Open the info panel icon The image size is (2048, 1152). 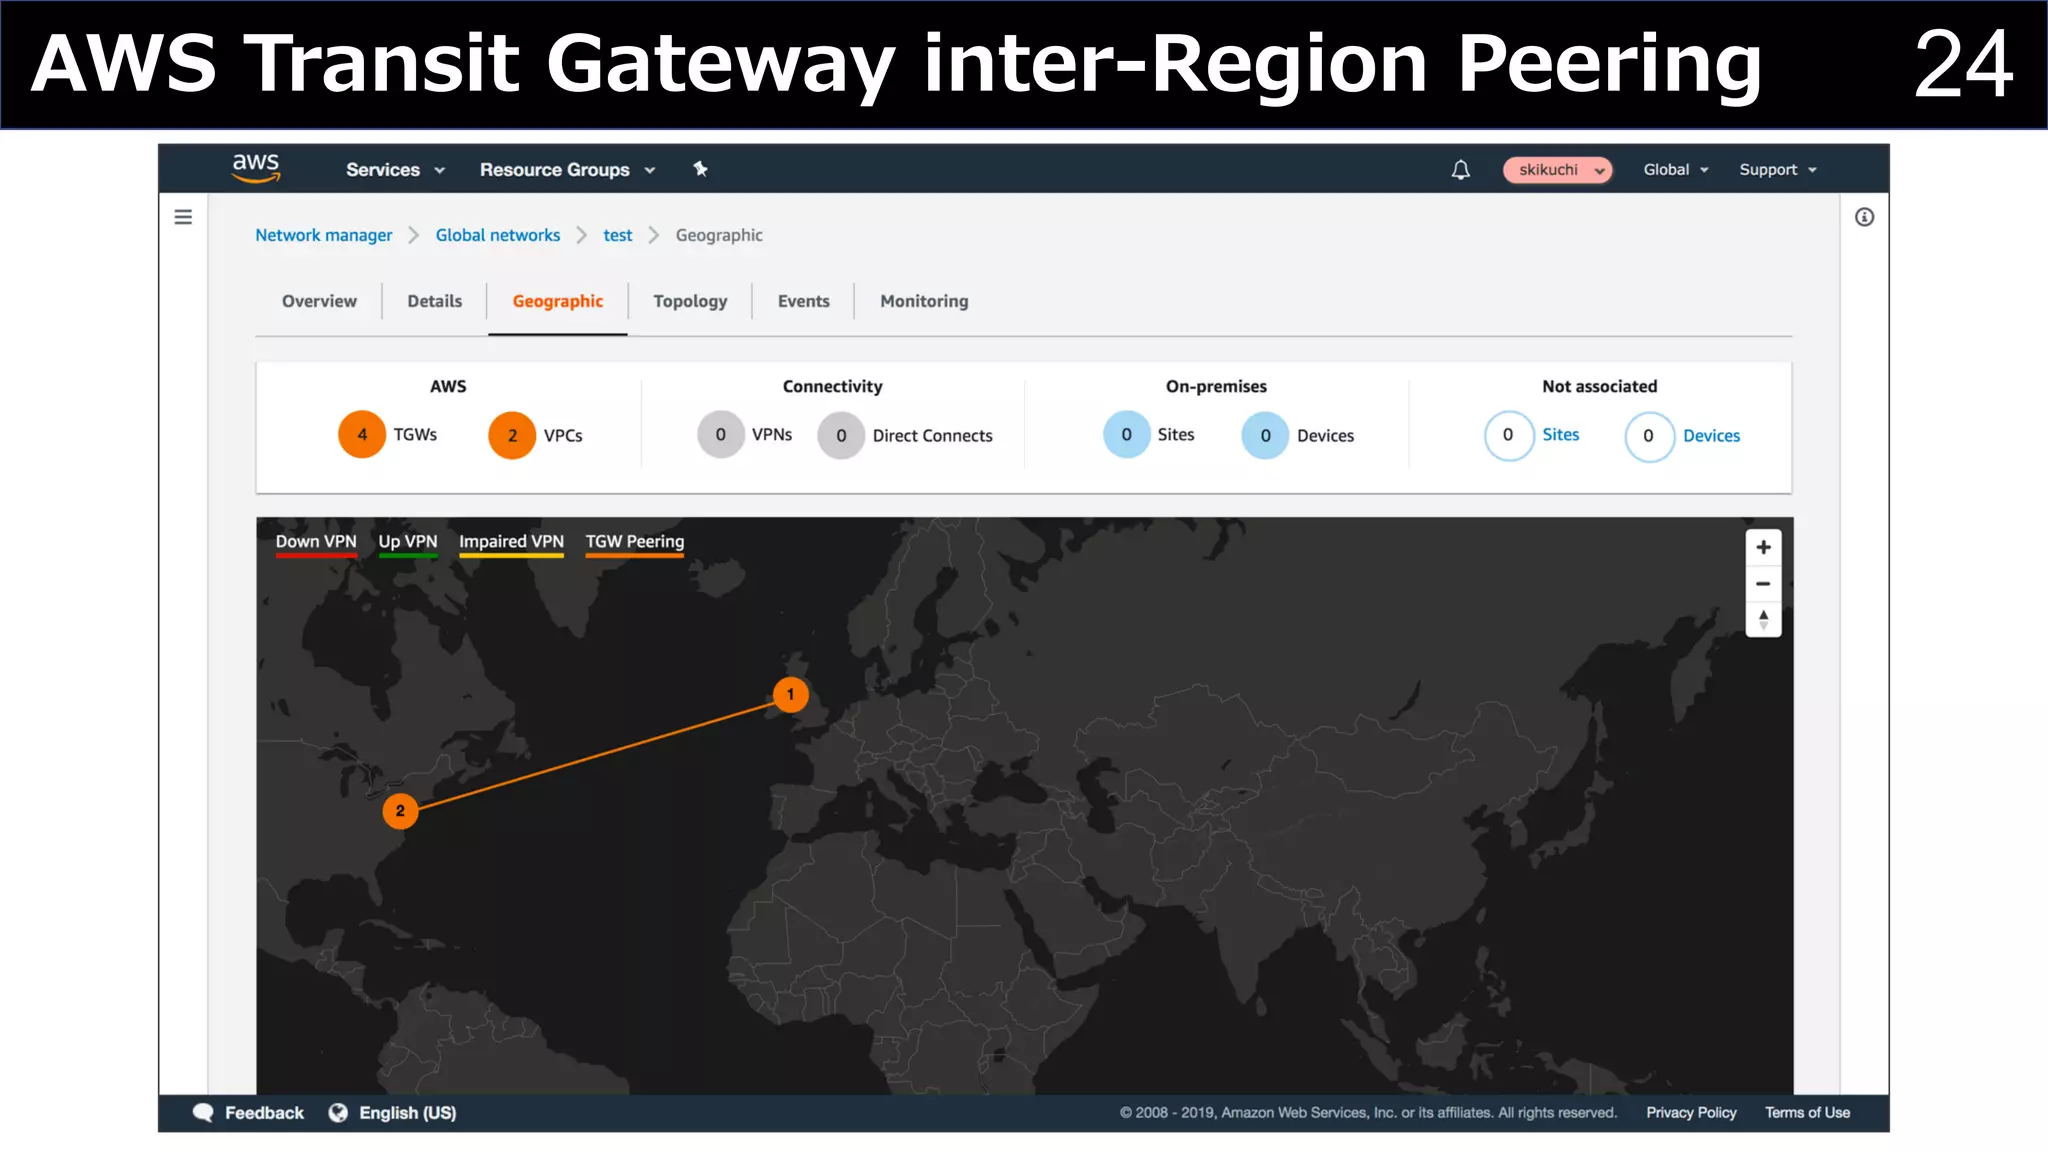coord(1864,217)
